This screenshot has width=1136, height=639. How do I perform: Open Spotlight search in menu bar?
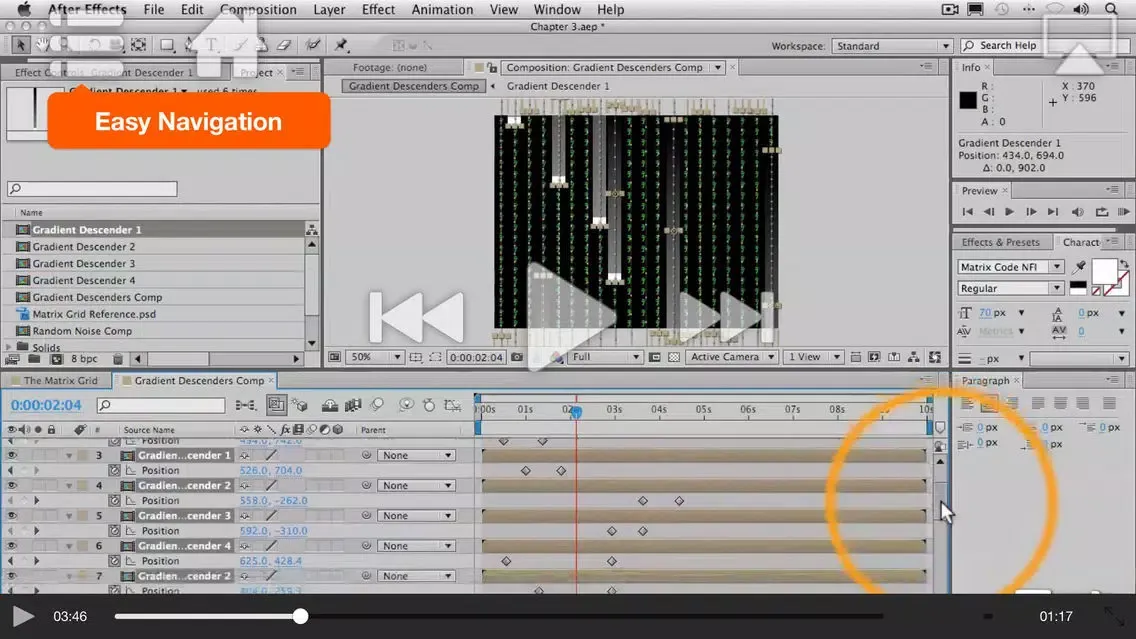[1111, 9]
